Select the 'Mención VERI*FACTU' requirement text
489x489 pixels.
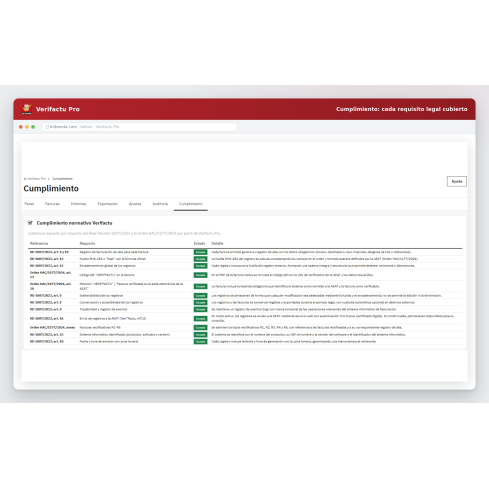pos(131,286)
